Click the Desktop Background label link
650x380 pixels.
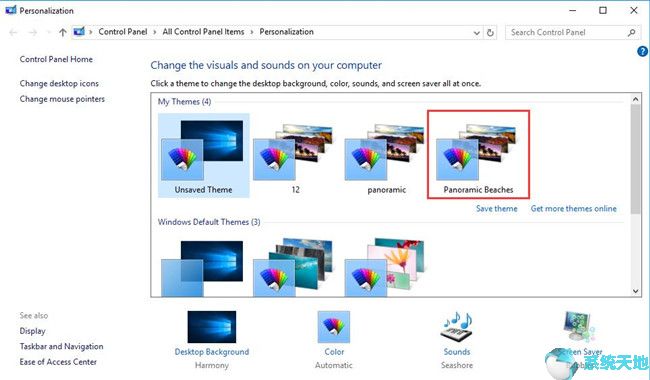point(212,352)
